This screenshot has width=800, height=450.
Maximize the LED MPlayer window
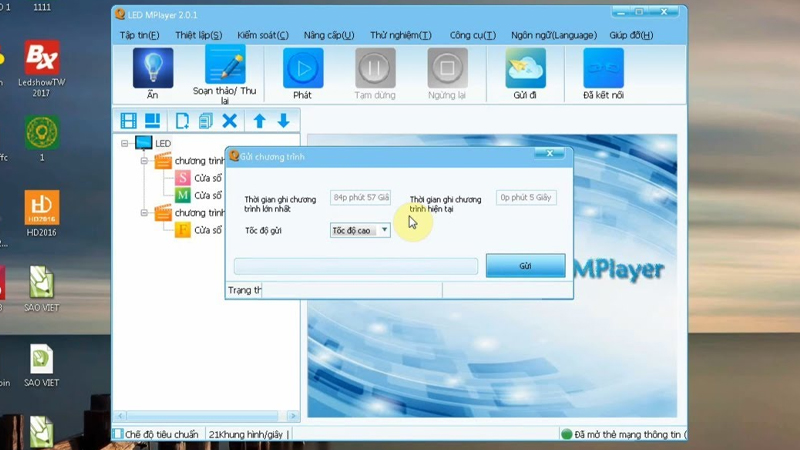(639, 12)
